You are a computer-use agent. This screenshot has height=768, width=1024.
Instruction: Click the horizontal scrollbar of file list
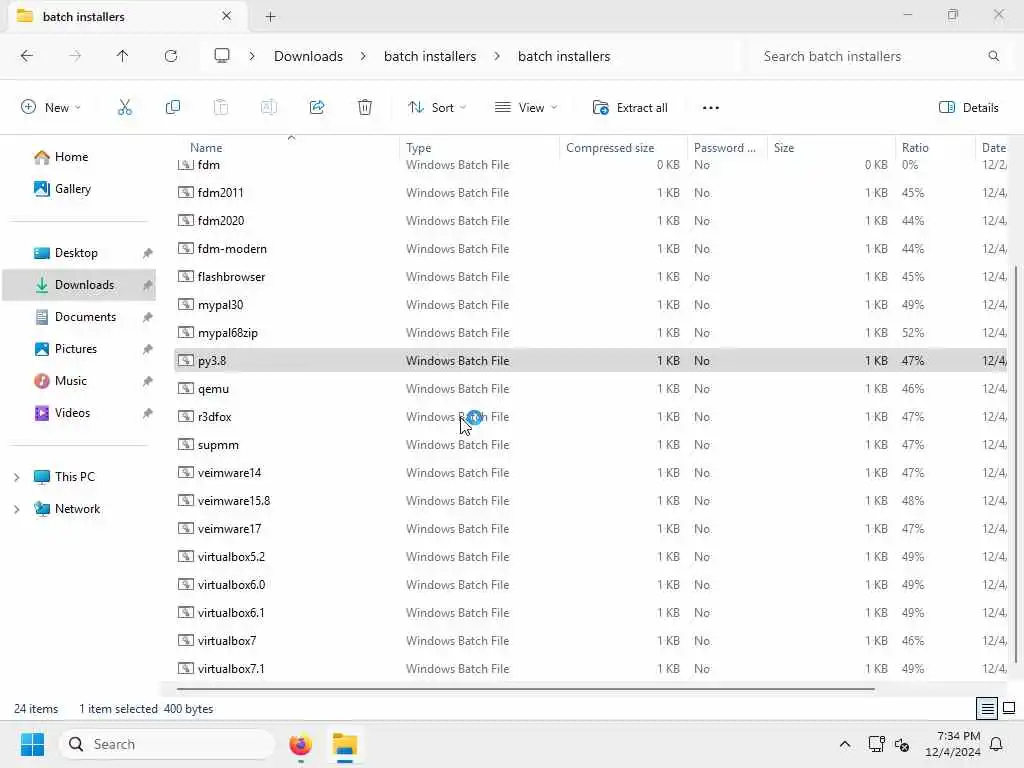(x=525, y=688)
